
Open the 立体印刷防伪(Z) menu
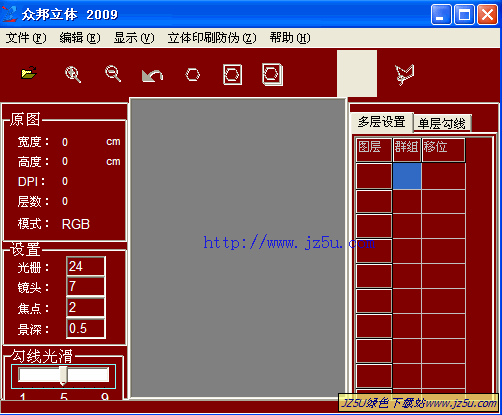(x=212, y=38)
